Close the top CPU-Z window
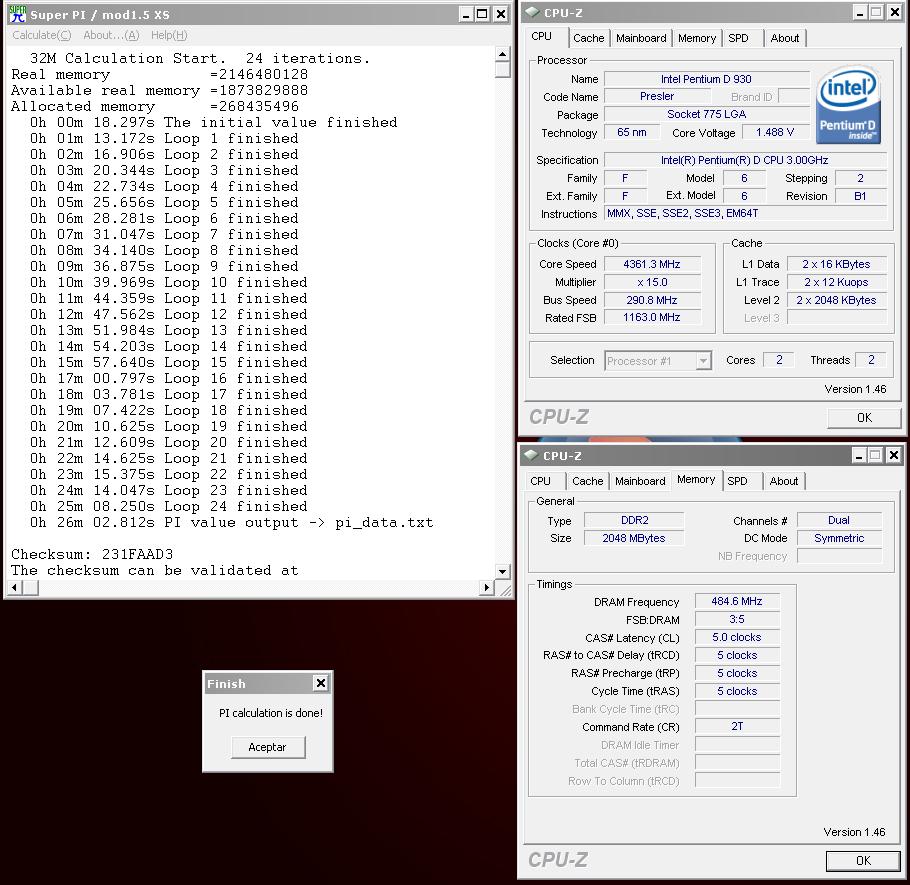910x885 pixels. (x=894, y=12)
